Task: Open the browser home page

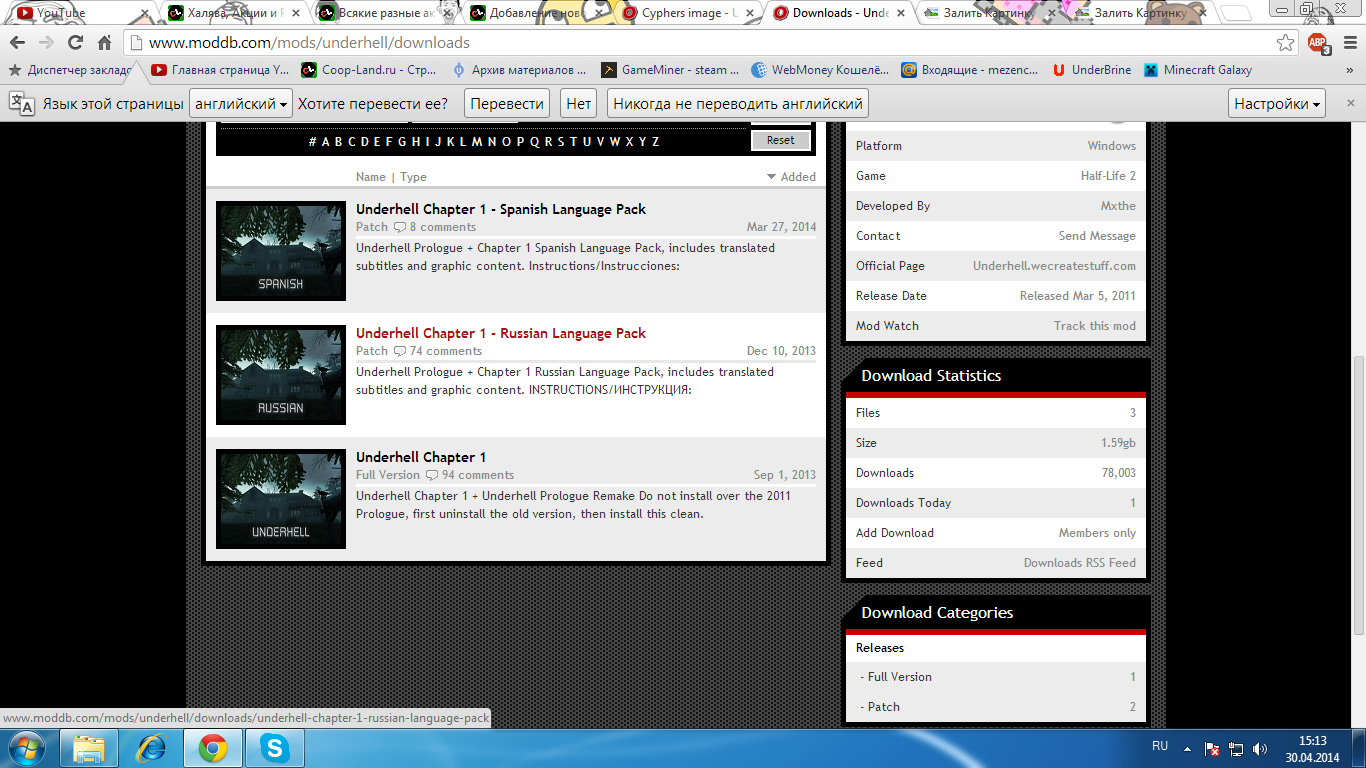Action: pos(104,43)
